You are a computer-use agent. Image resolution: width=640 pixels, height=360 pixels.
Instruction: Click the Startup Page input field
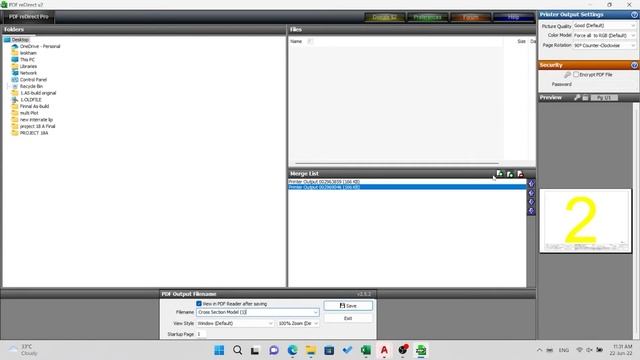[x=202, y=334]
